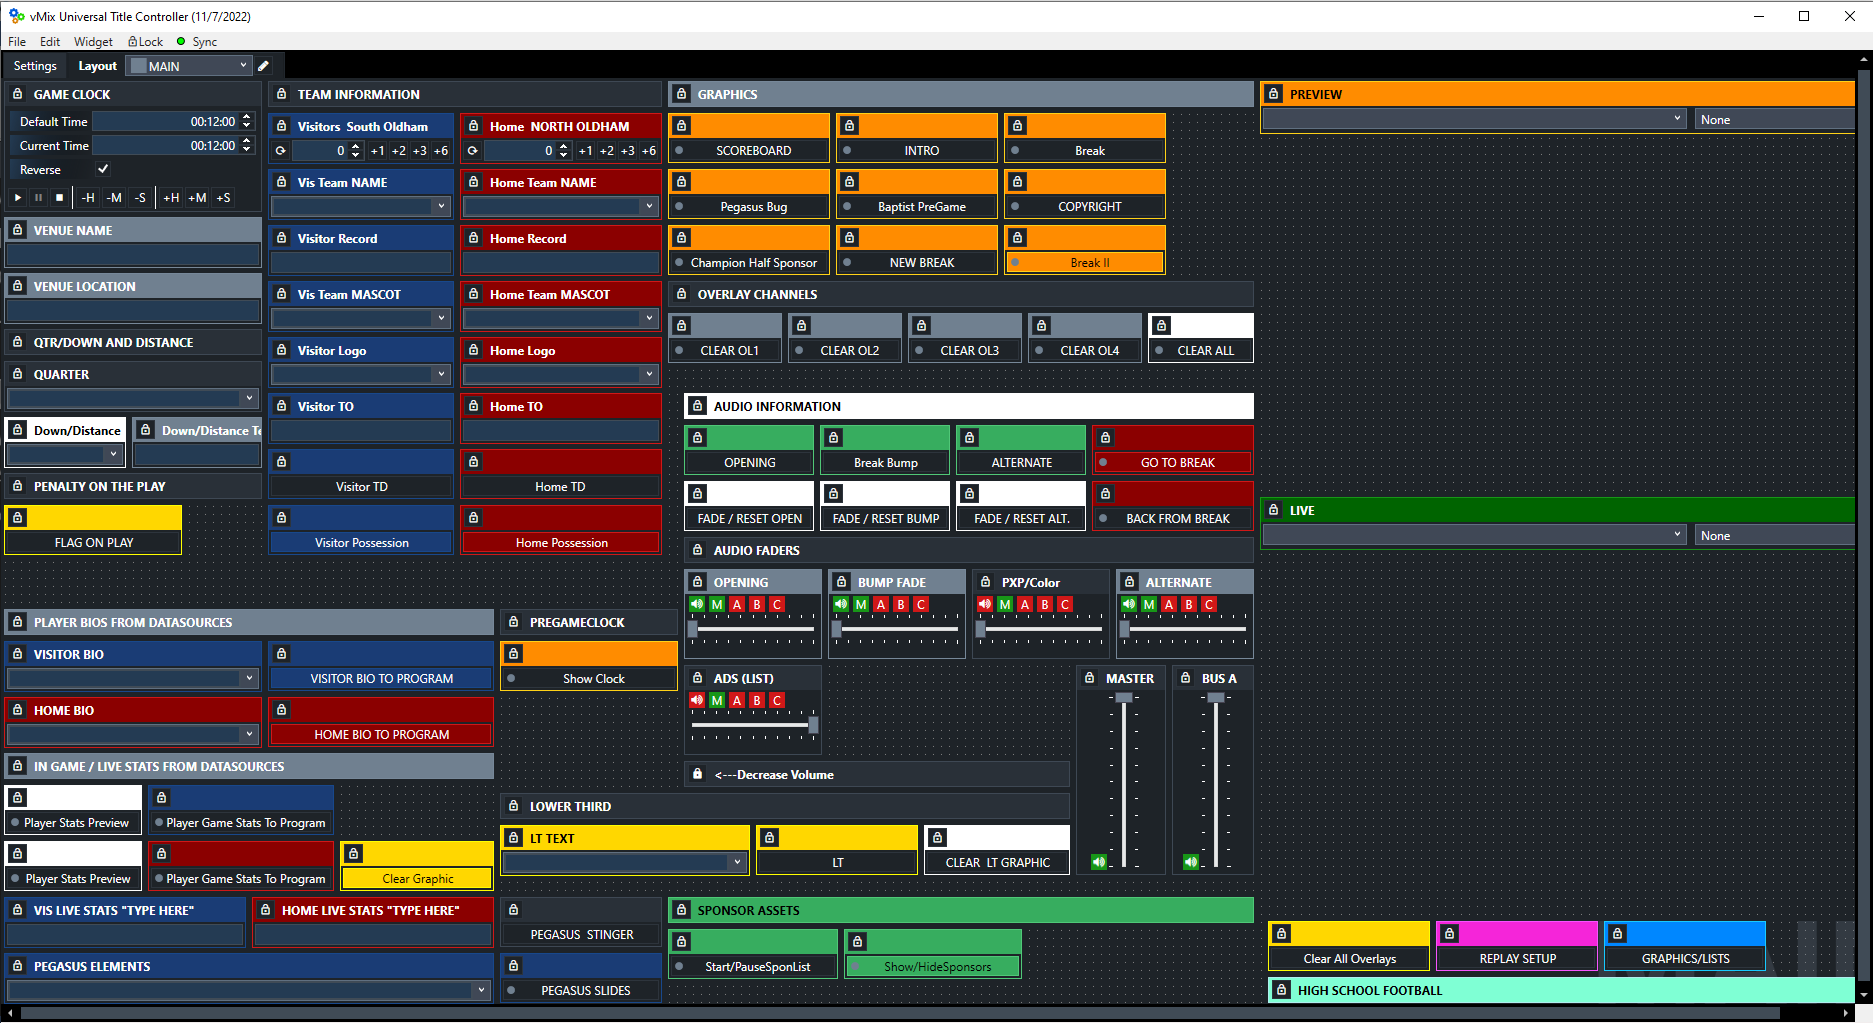This screenshot has width=1873, height=1023.
Task: Click the CLEAR ALL overlays button
Action: pyautogui.click(x=1205, y=351)
